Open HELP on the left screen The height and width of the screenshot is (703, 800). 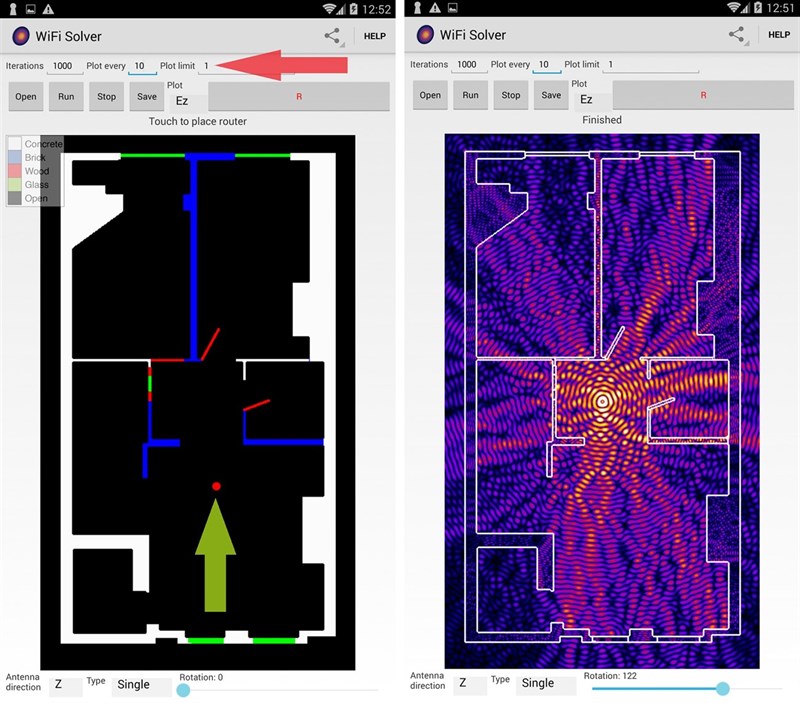tap(375, 36)
